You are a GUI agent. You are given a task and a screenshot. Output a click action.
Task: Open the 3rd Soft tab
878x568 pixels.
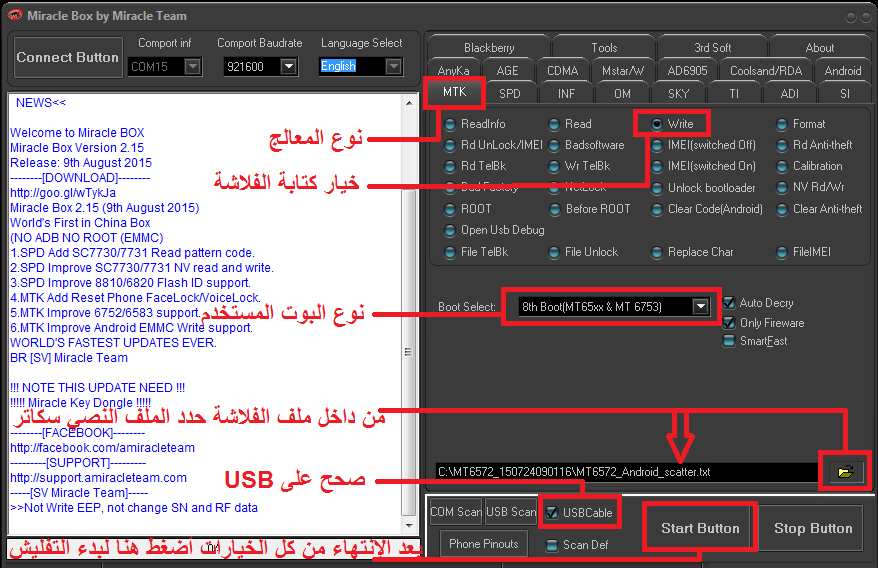(712, 48)
